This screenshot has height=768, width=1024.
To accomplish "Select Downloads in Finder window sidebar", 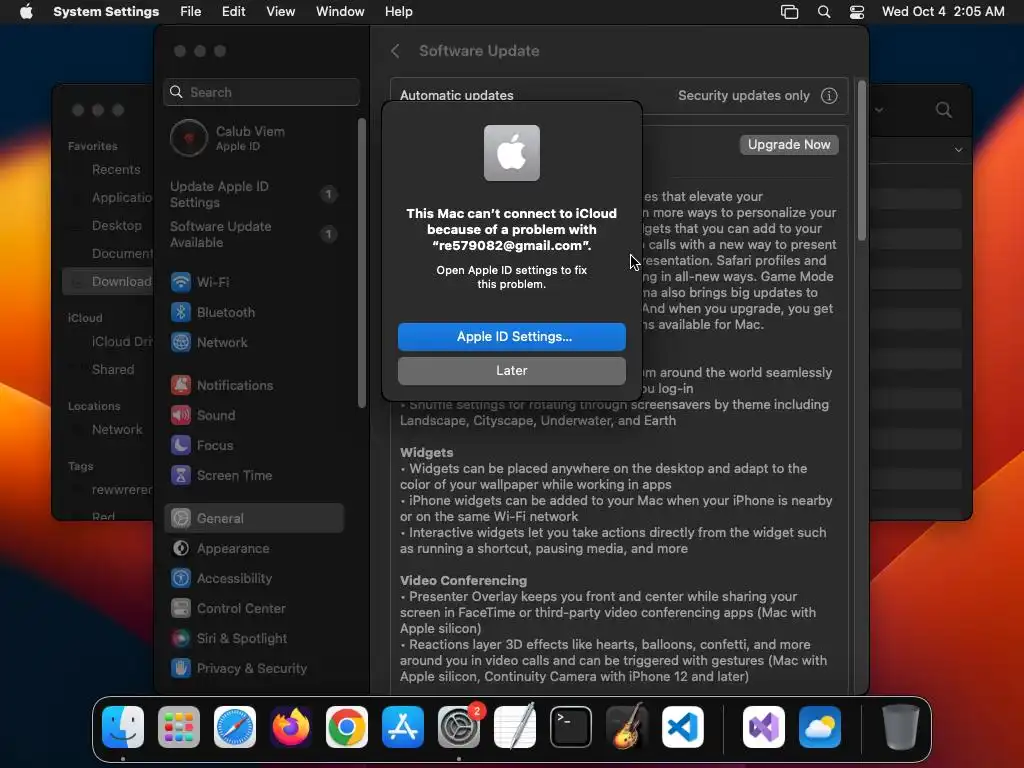I will coord(108,281).
